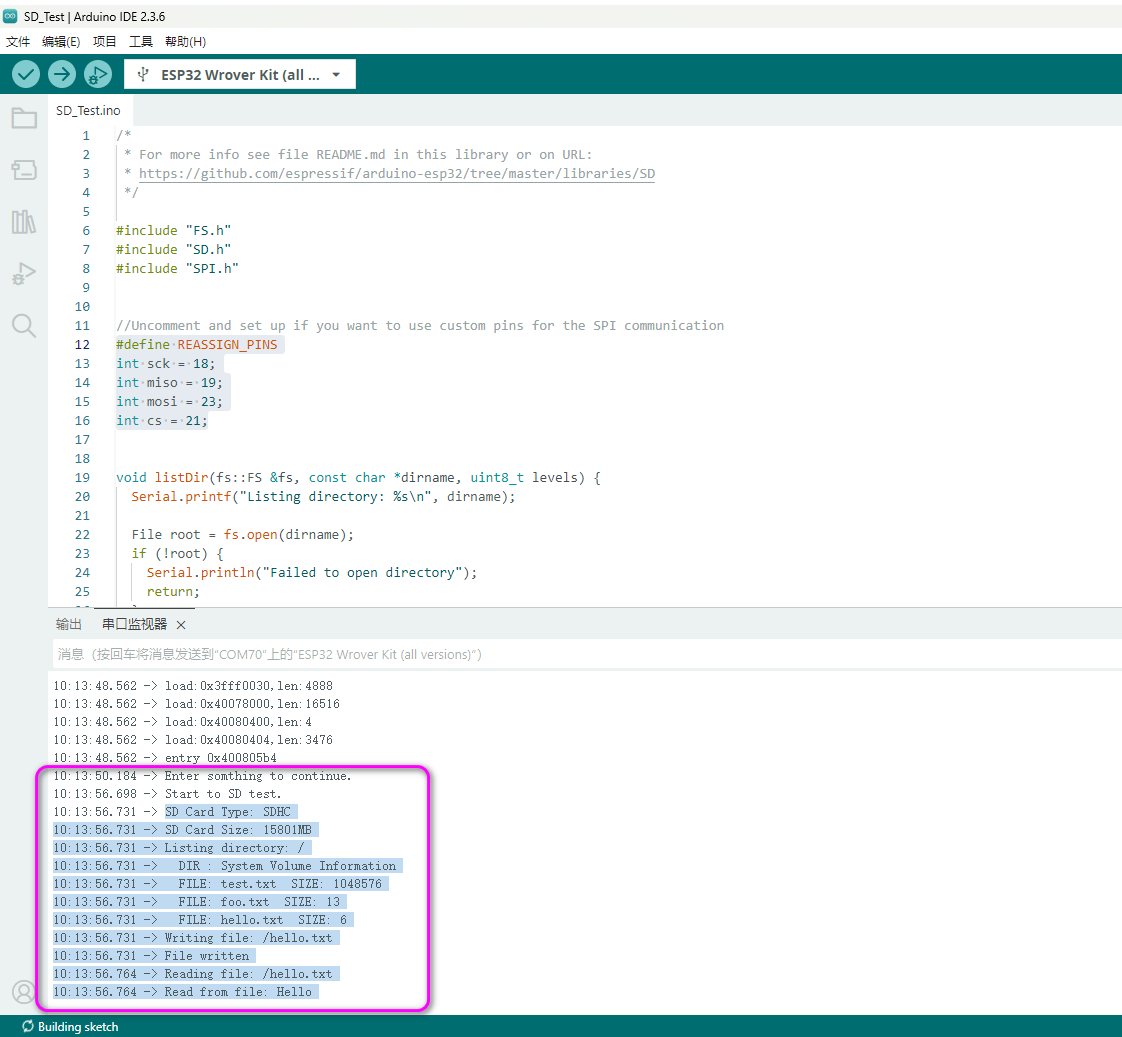This screenshot has width=1122, height=1037.
Task: Click the Serial.printf 'Listing directory' code line
Action: 323,497
